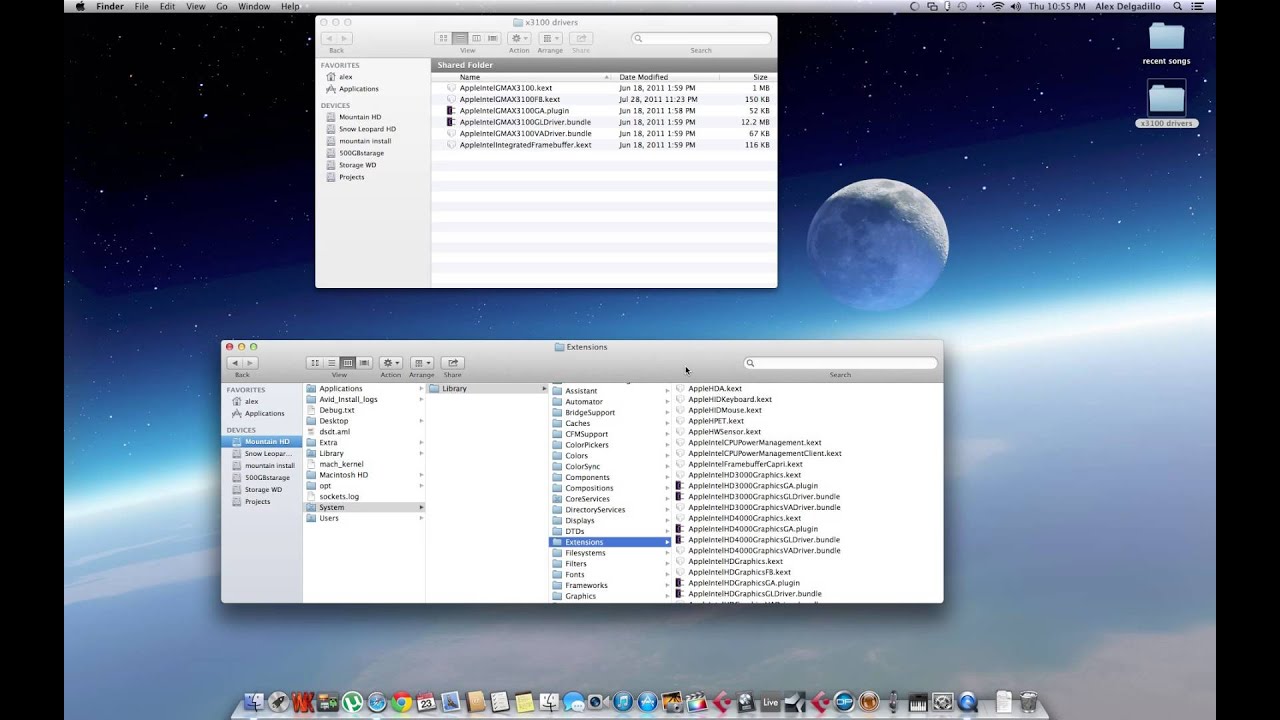The width and height of the screenshot is (1280, 720).
Task: Select Storage WD in Extensions window sidebar
Action: 262,490
